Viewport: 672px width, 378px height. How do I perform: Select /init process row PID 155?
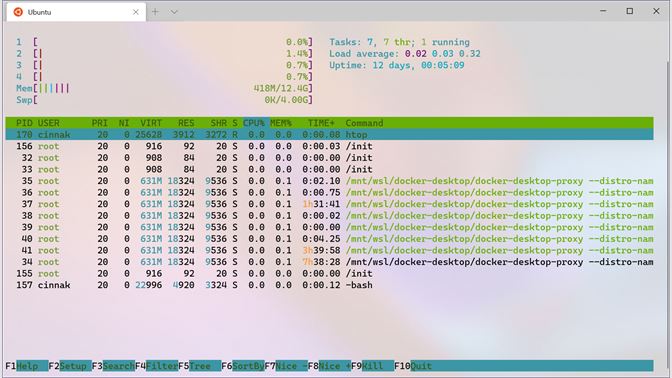330,273
